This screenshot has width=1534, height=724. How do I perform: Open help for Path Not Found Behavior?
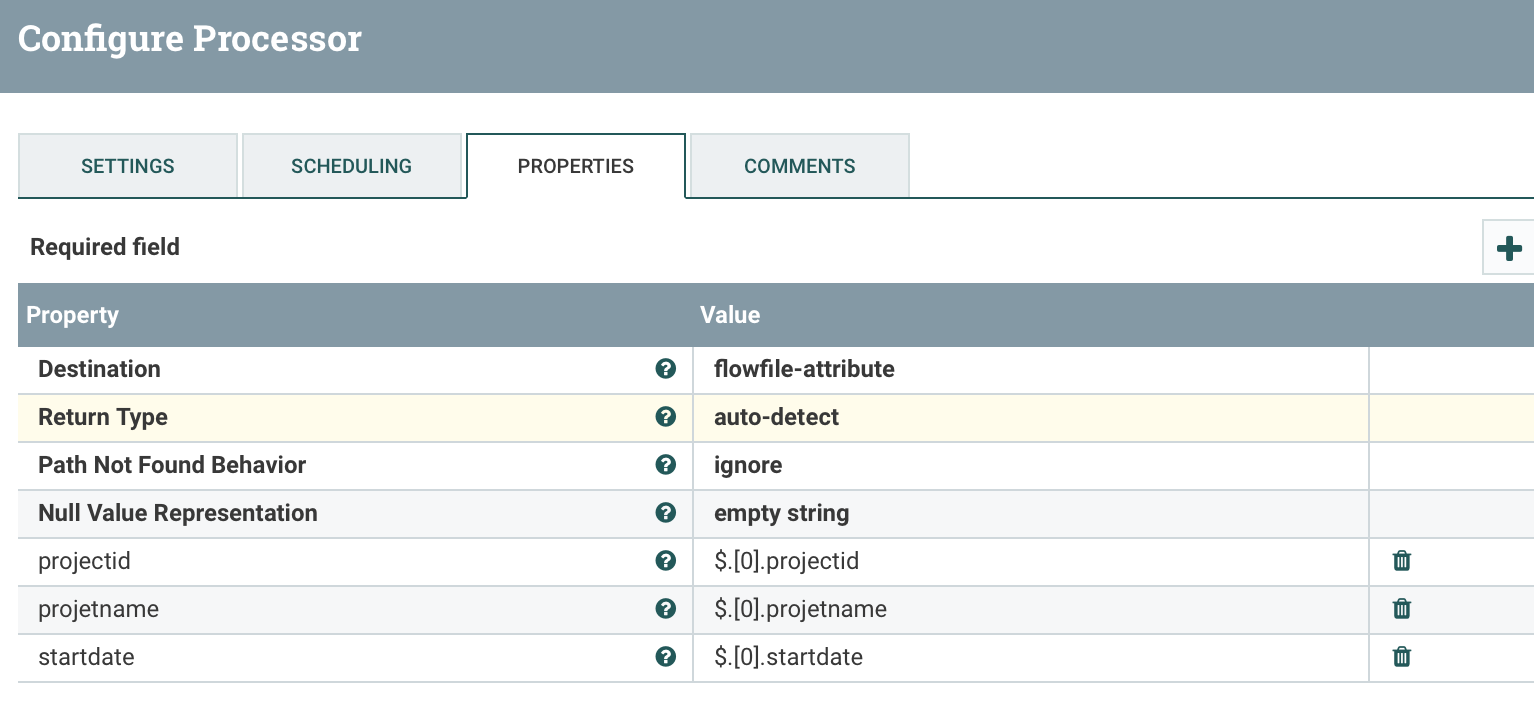(665, 465)
